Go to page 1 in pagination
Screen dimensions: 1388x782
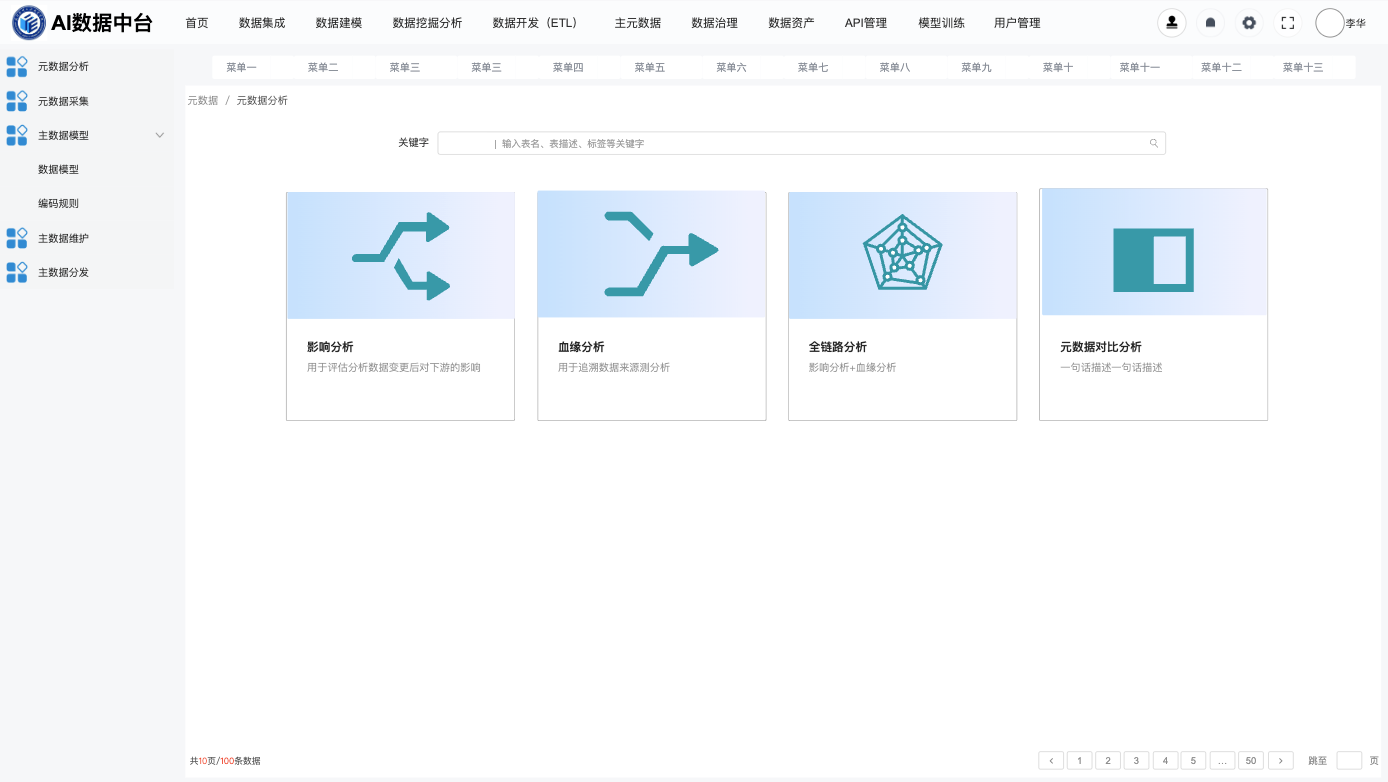pyautogui.click(x=1080, y=761)
